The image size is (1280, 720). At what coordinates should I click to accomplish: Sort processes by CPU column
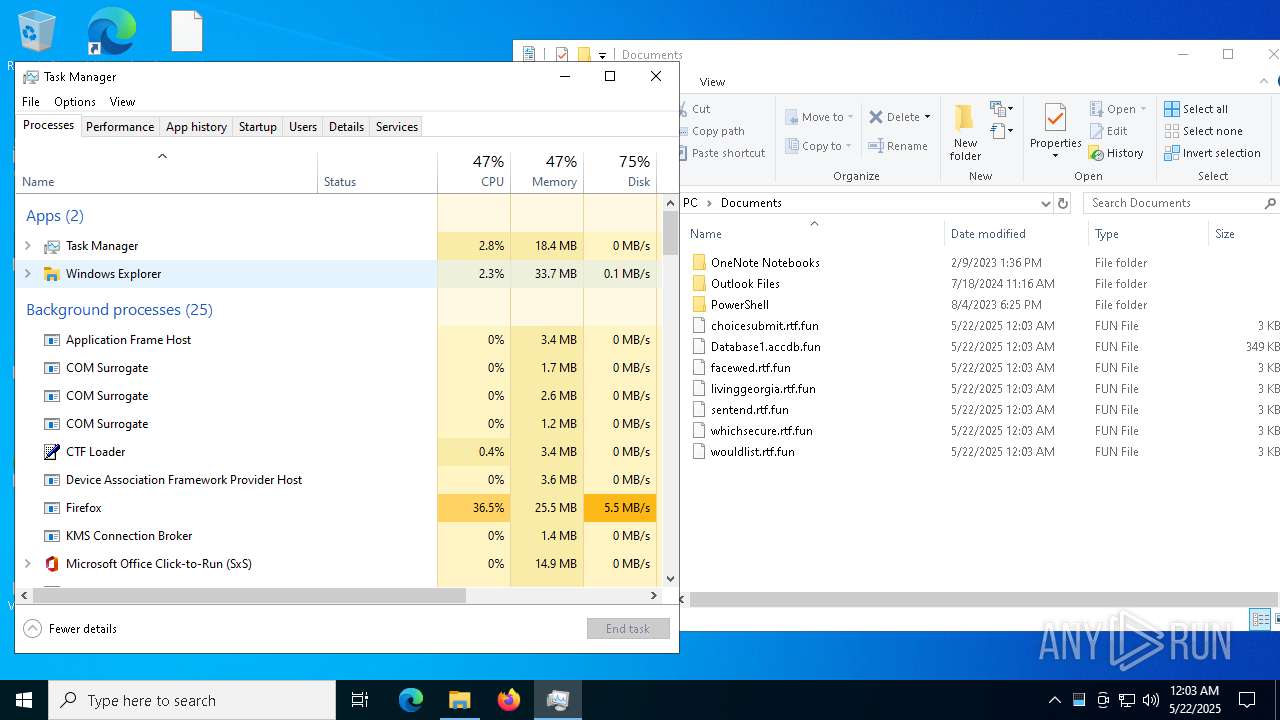tap(474, 171)
